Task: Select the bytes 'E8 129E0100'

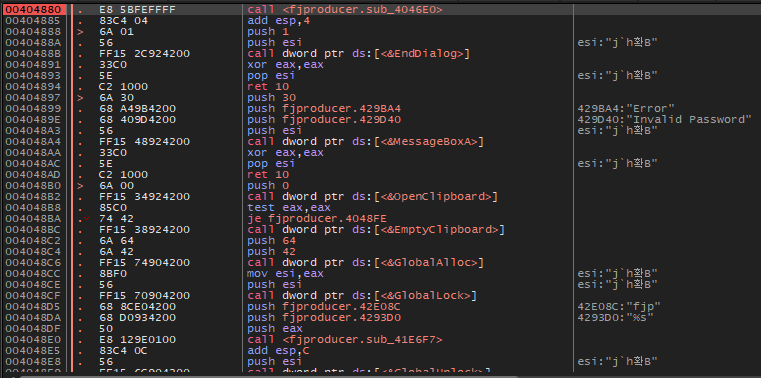Action: [137, 340]
